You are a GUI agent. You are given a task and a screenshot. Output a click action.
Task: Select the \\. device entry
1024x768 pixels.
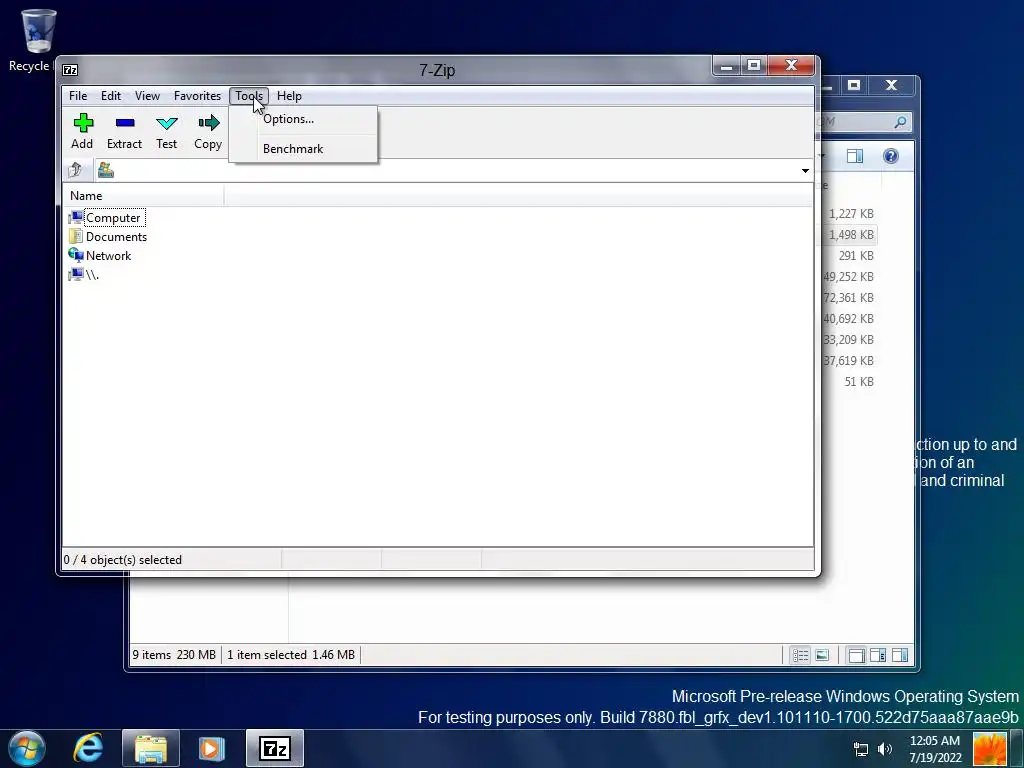point(84,274)
